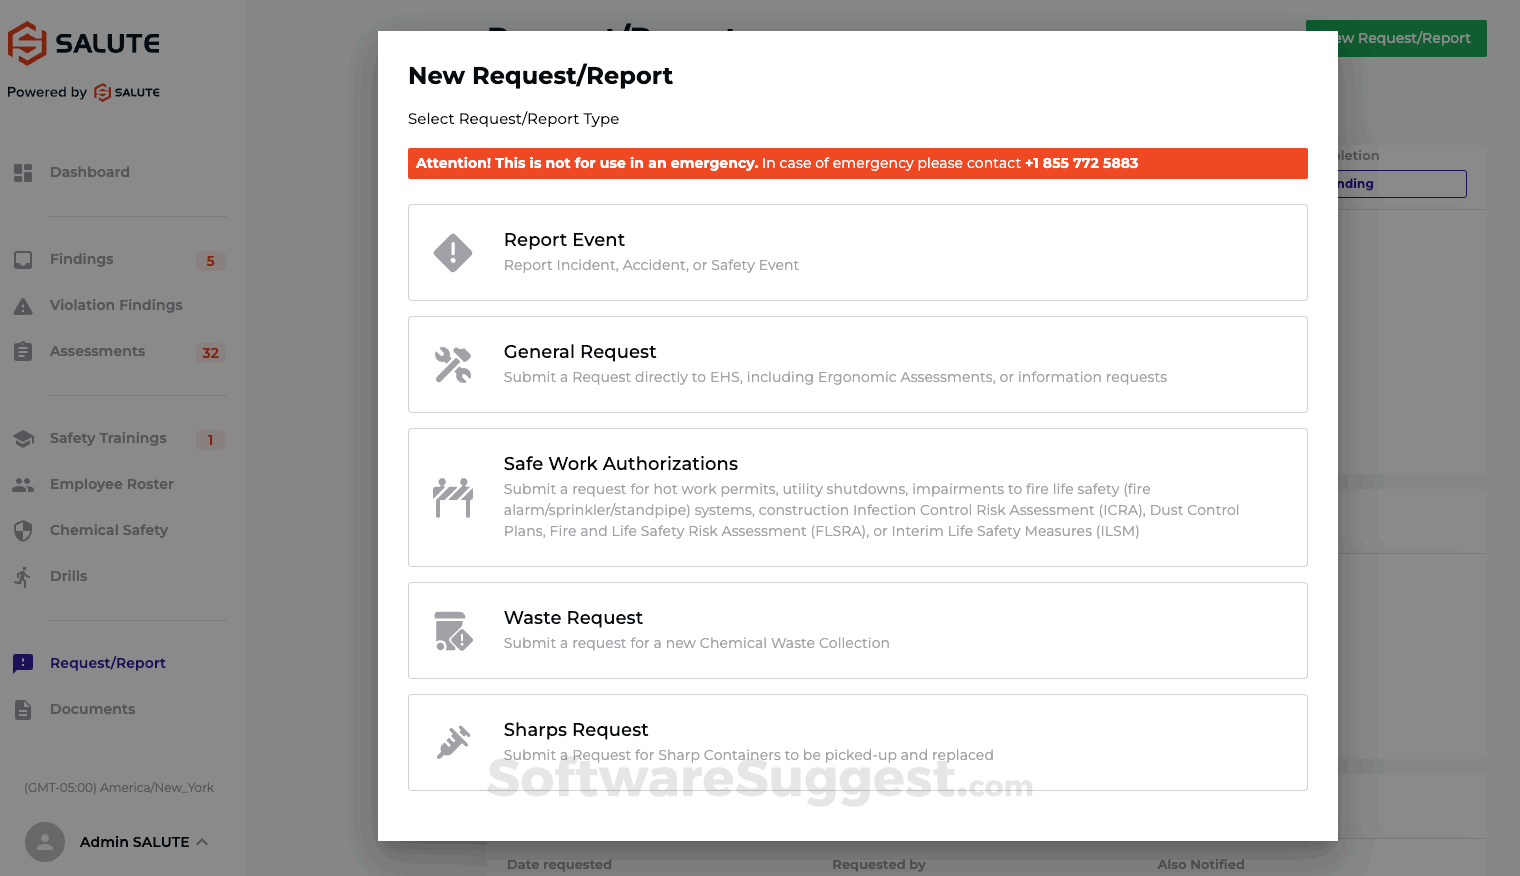This screenshot has height=876, width=1520.
Task: Select the Report Event option title
Action: (564, 240)
